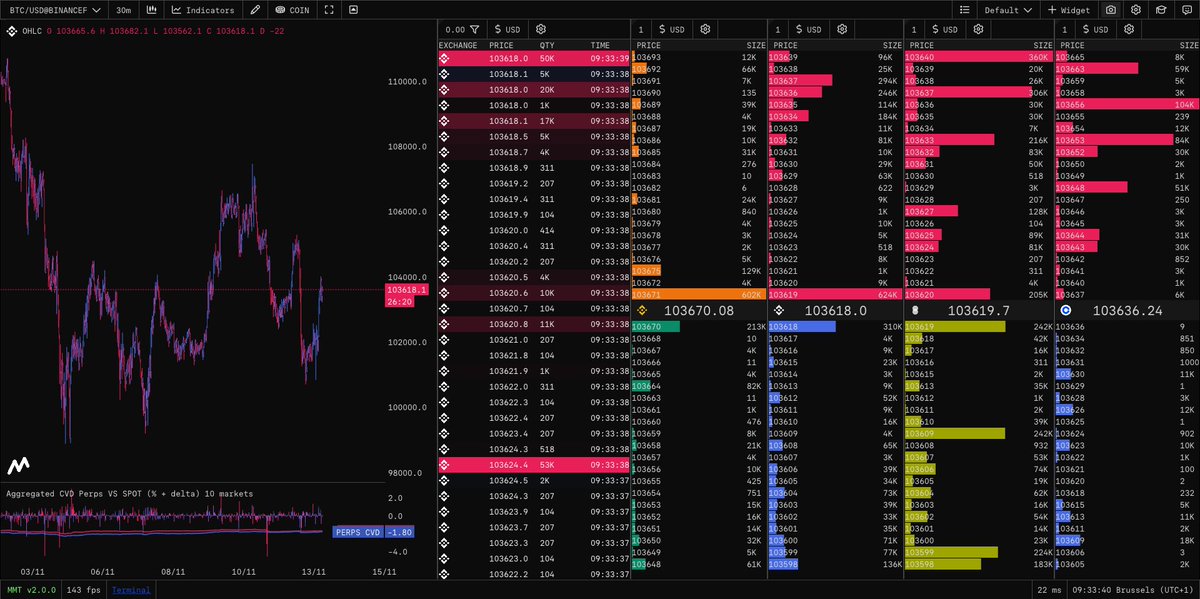Open grouping value 1 in 103636.24 book
The height and width of the screenshot is (599, 1200).
pyautogui.click(x=1064, y=30)
